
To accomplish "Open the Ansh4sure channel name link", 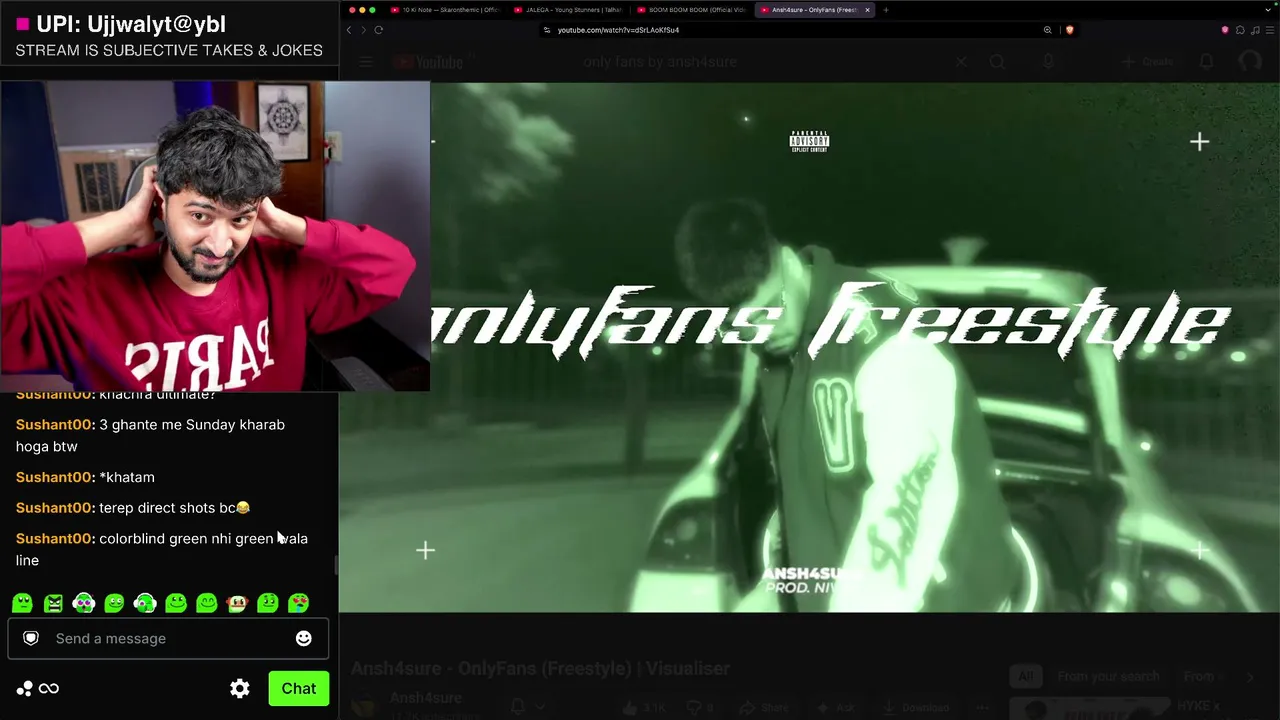I will tap(425, 697).
